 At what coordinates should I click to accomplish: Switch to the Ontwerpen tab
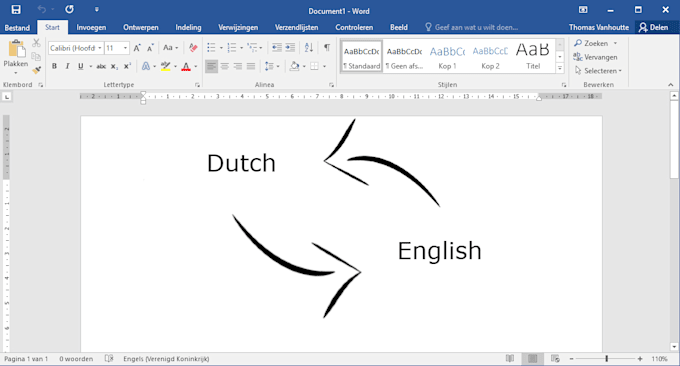pos(141,27)
